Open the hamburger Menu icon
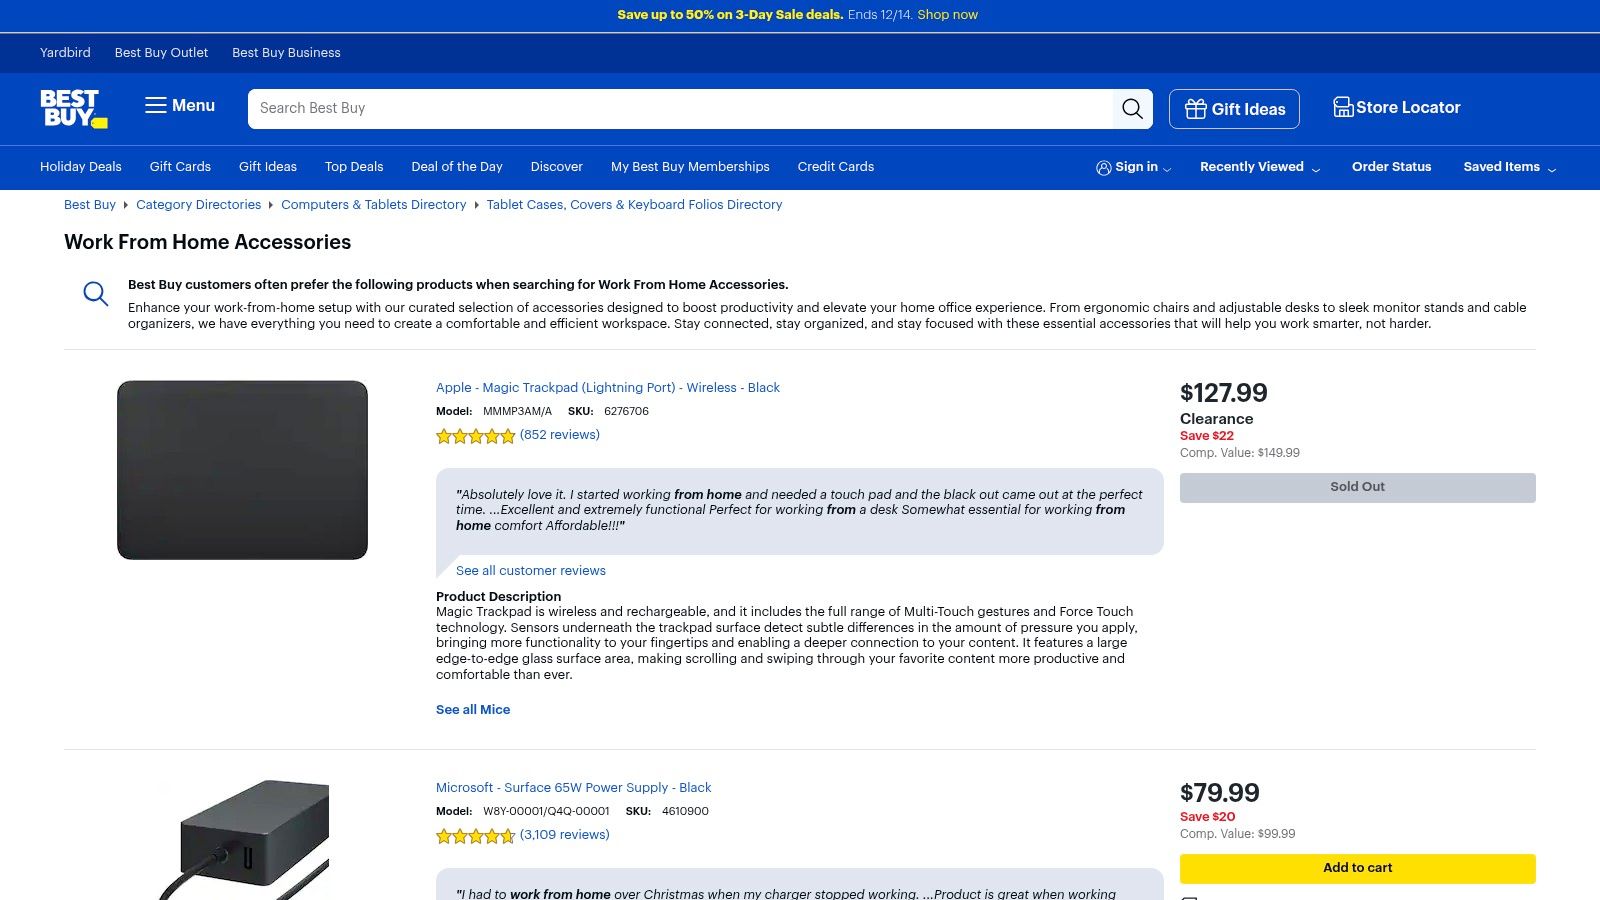Screen dimensions: 1600x900 (x=156, y=105)
